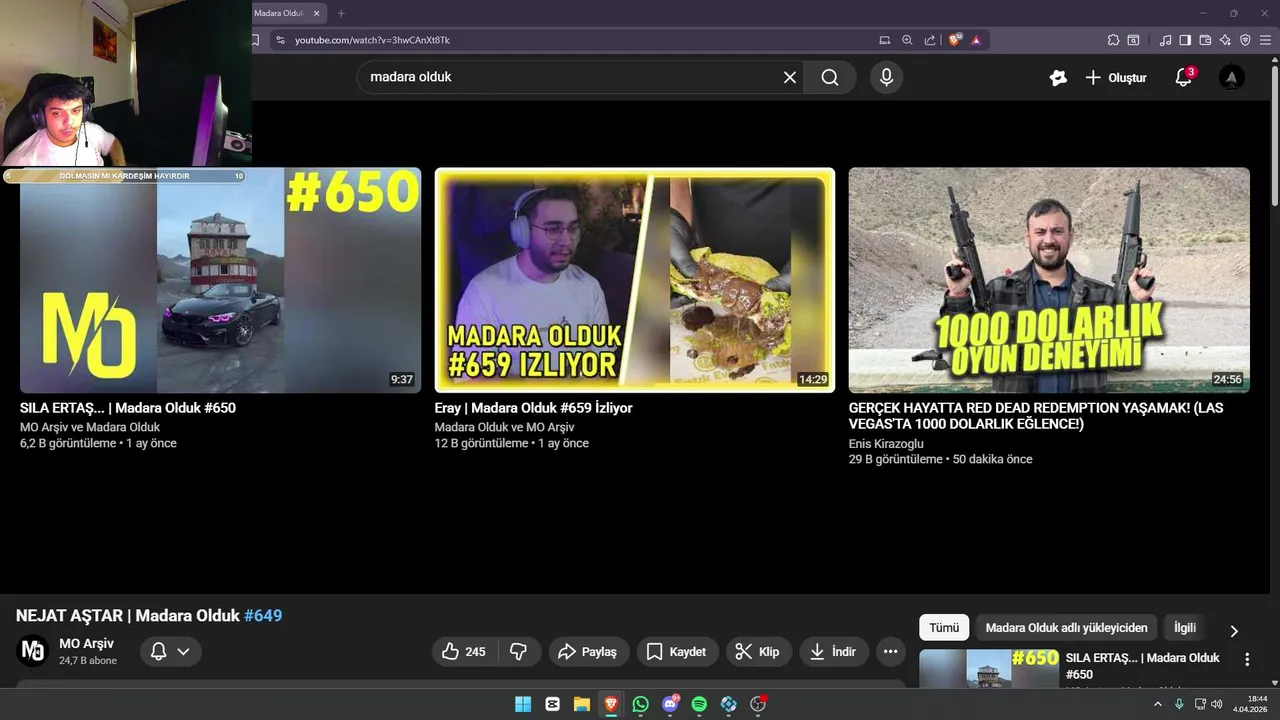Open WhatsApp from the taskbar
Screen dimensions: 1280x720
pos(640,704)
